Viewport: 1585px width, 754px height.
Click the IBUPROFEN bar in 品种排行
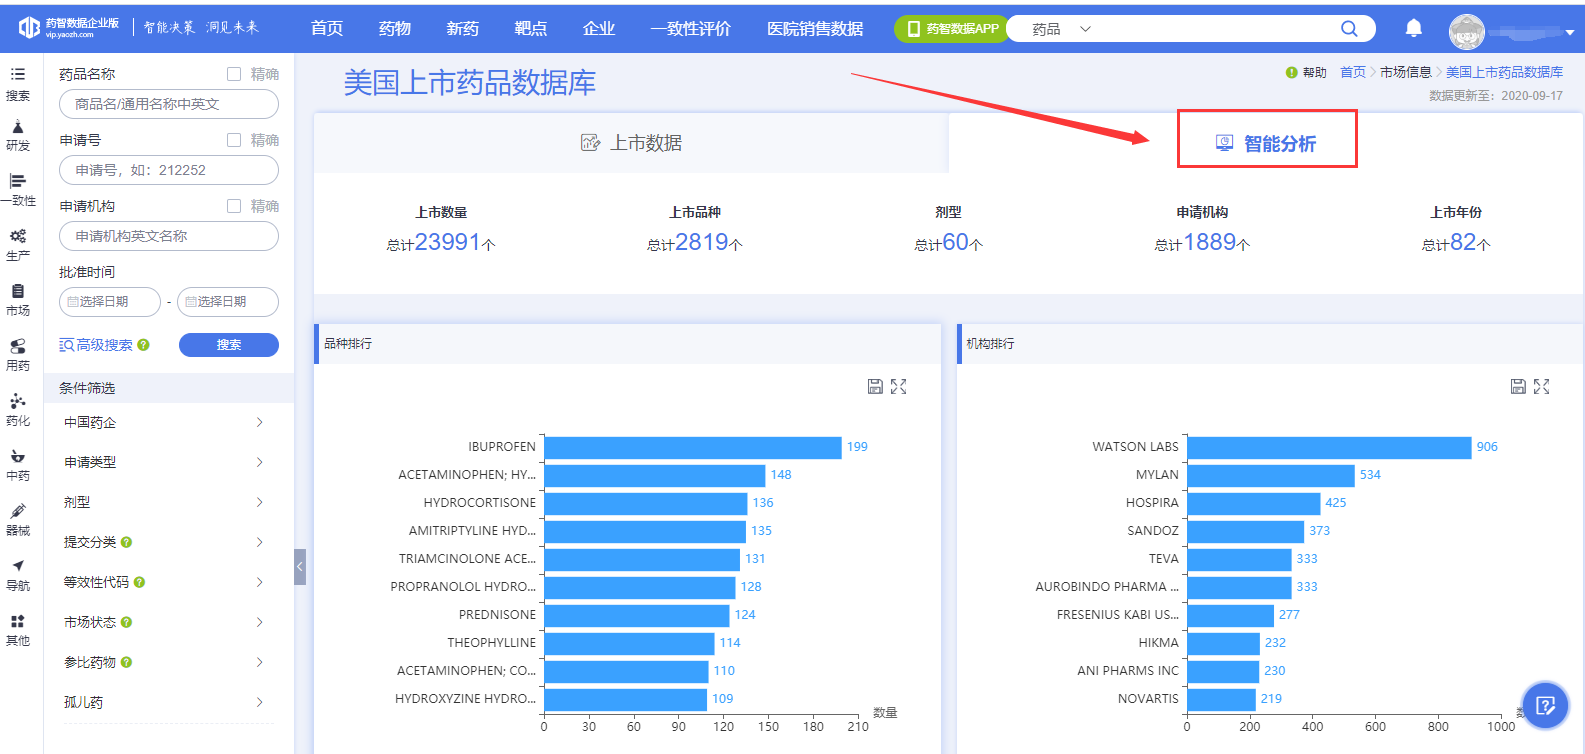(693, 447)
